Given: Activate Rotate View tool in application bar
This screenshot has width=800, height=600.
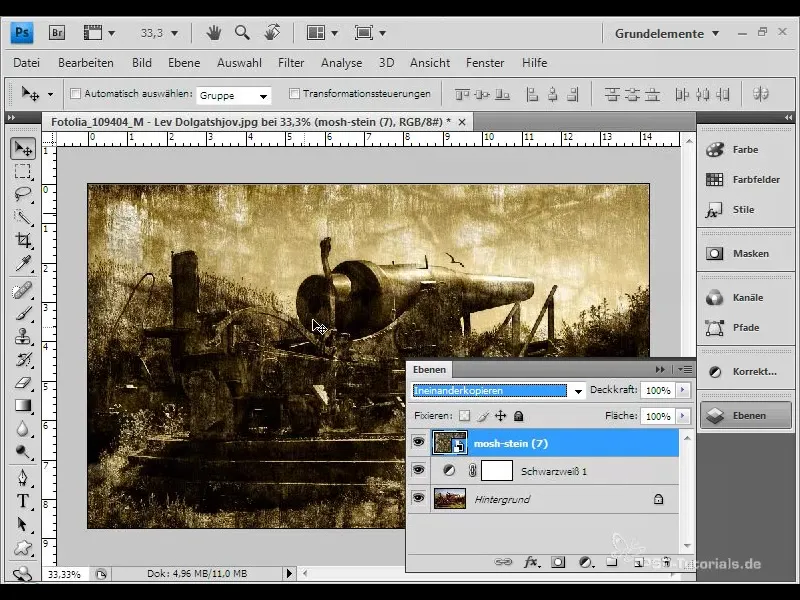Looking at the screenshot, I should 272,33.
